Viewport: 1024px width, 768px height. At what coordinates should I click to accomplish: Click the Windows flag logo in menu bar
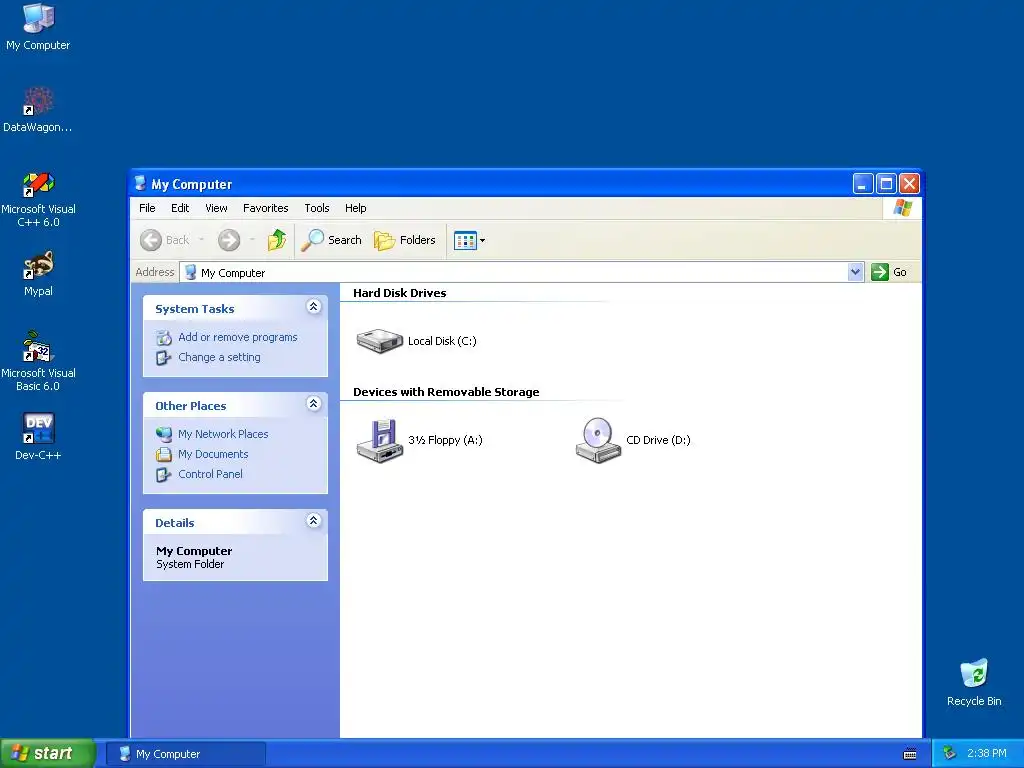[x=903, y=208]
